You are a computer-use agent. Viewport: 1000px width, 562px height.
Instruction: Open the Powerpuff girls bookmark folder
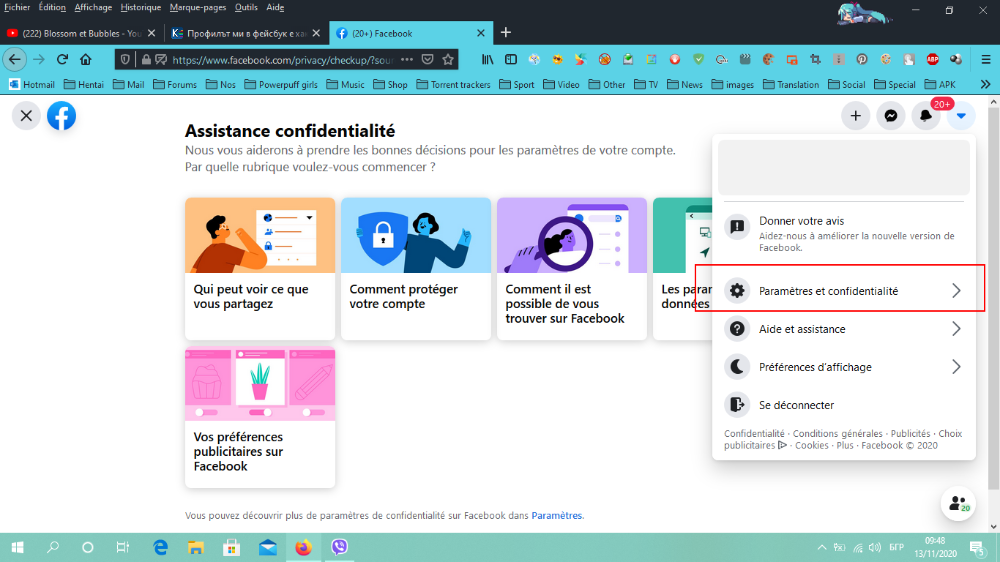(x=281, y=84)
